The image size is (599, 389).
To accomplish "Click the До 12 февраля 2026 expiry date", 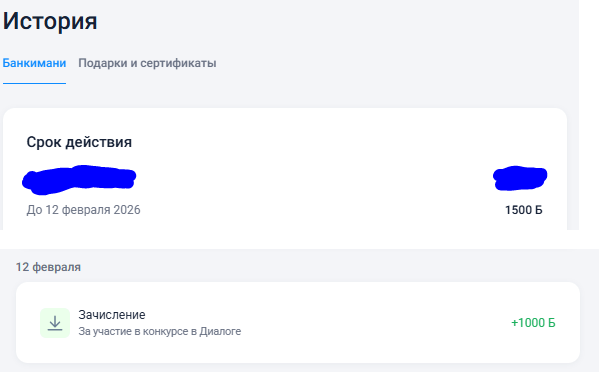I will tap(83, 210).
